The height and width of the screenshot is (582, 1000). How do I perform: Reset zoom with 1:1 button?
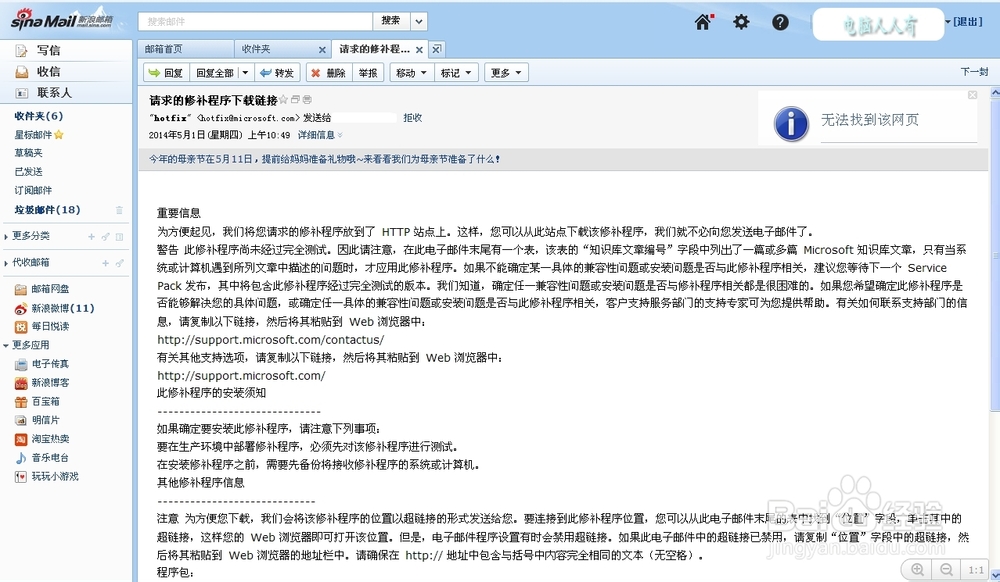[x=976, y=569]
